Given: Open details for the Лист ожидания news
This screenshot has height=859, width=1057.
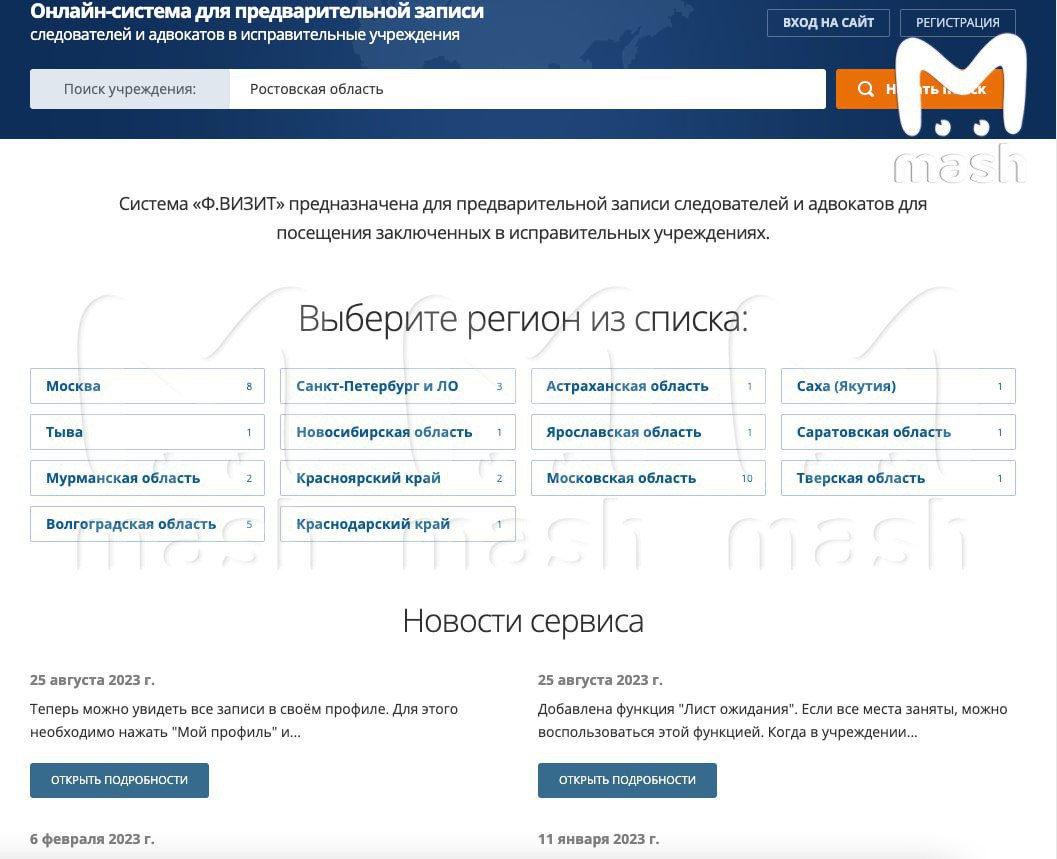Looking at the screenshot, I should (627, 780).
